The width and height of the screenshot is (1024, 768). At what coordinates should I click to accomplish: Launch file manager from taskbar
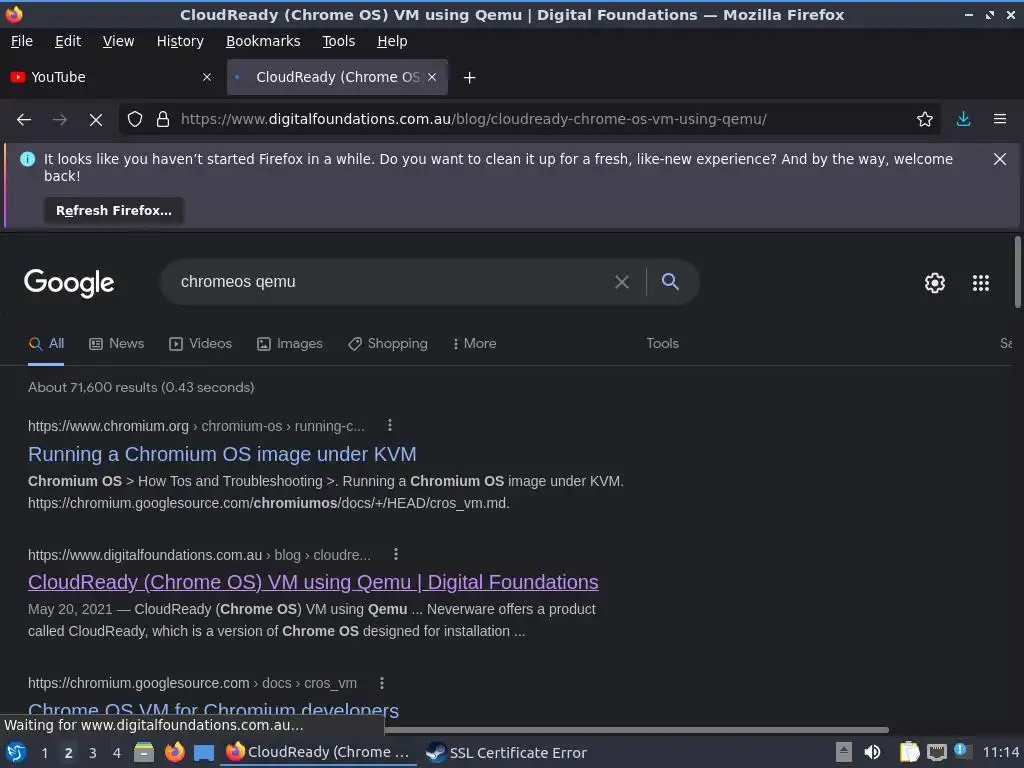pyautogui.click(x=144, y=752)
